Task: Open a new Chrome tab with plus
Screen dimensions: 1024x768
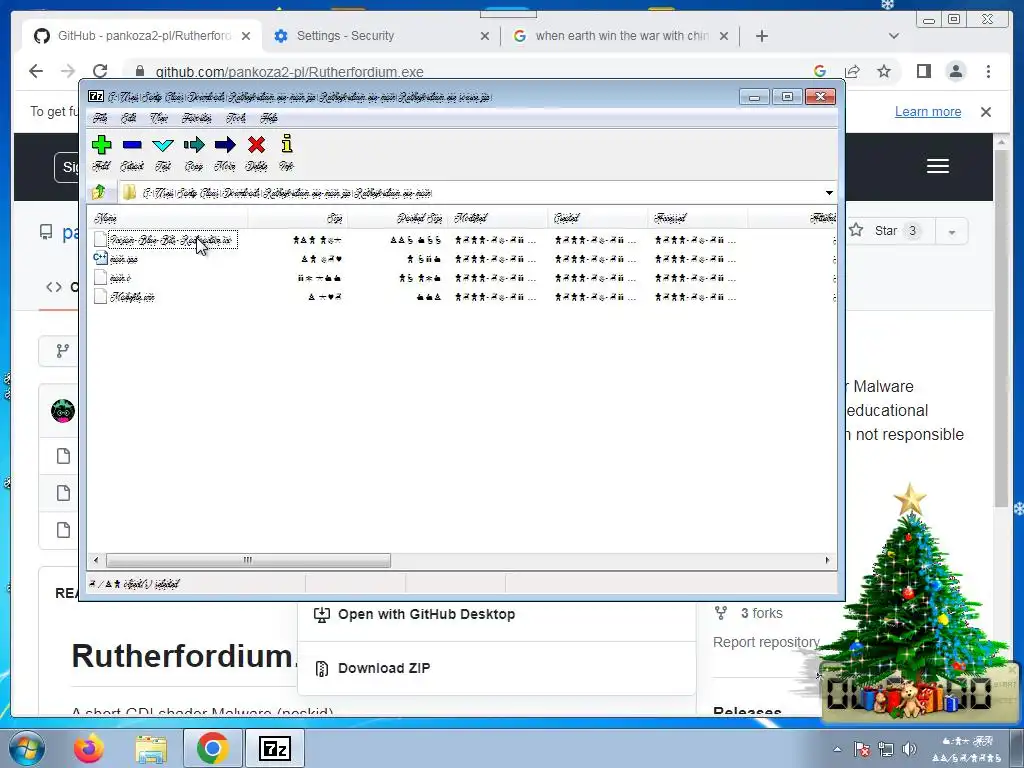Action: [x=761, y=36]
